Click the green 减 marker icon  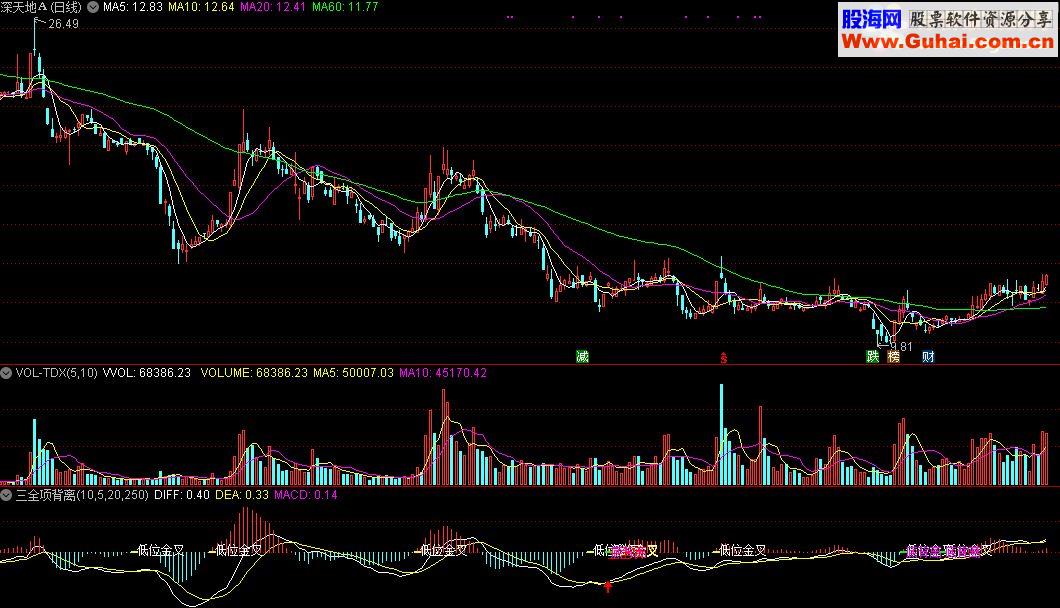click(582, 356)
